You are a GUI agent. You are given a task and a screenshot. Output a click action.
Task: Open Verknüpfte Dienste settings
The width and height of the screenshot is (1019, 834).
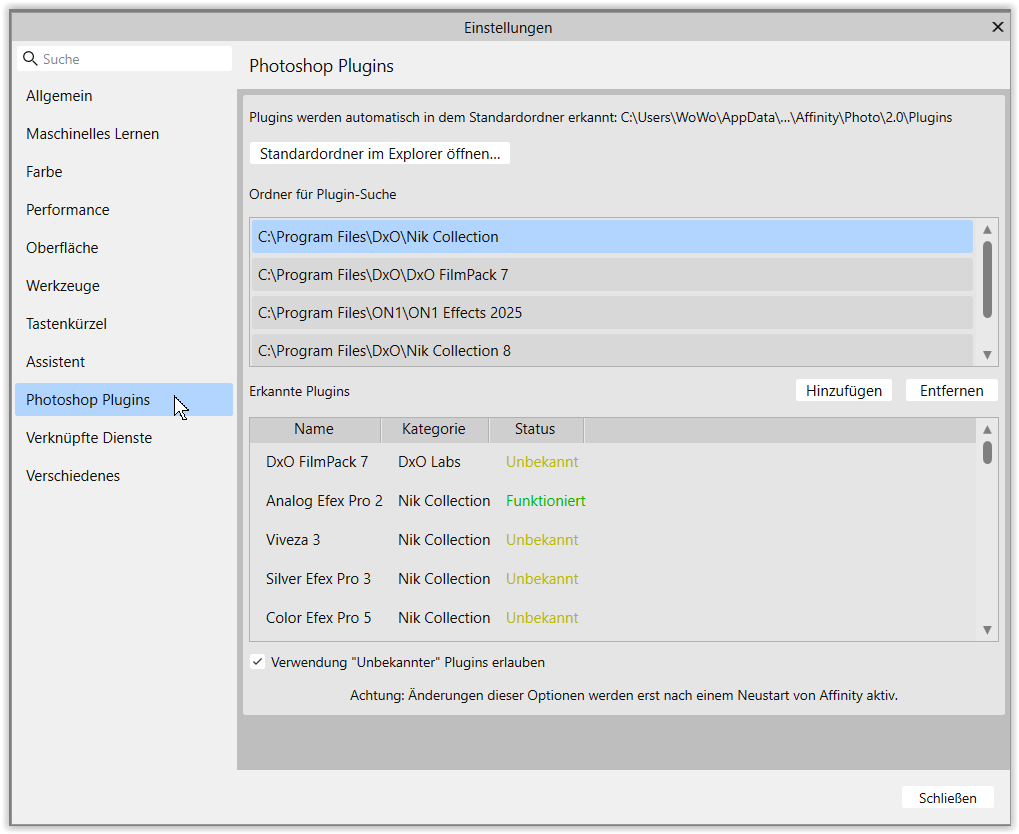click(124, 438)
